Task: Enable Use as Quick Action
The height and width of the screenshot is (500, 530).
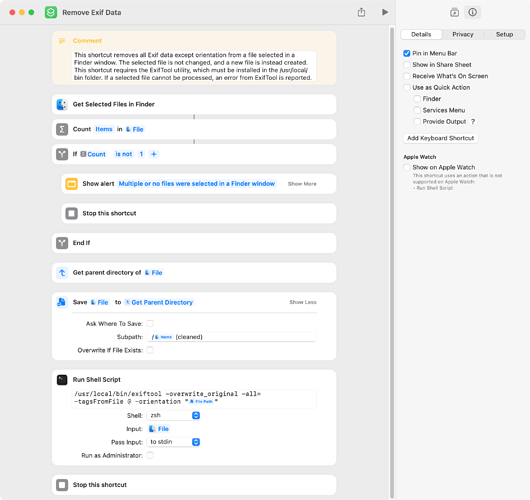Action: pos(407,88)
